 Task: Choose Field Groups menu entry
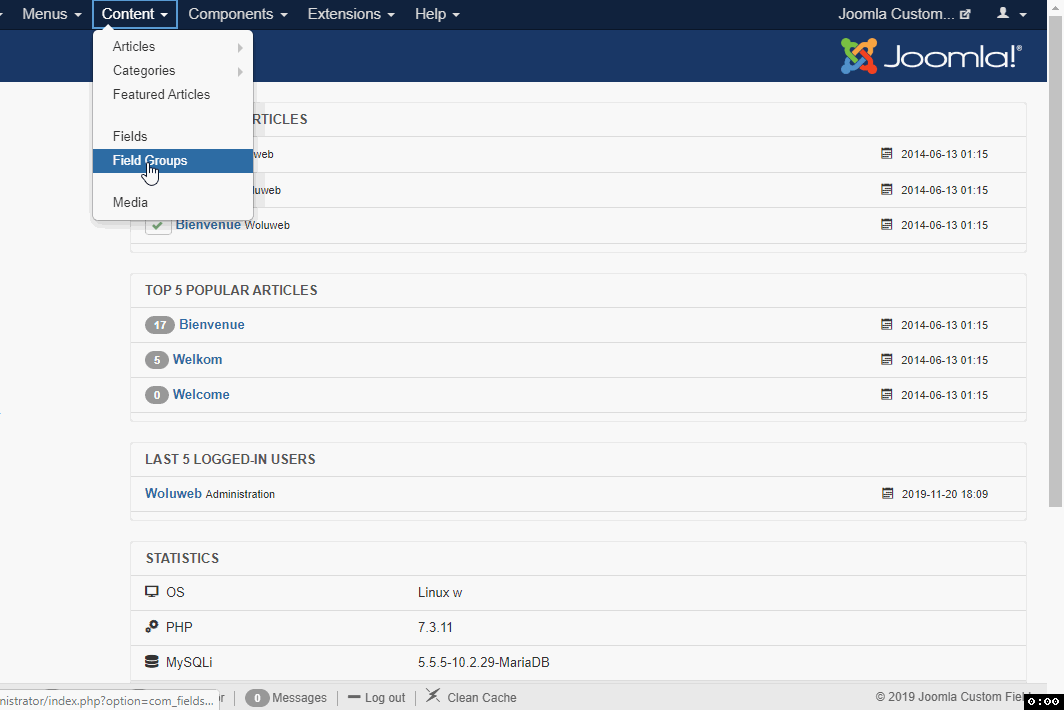[x=173, y=161]
